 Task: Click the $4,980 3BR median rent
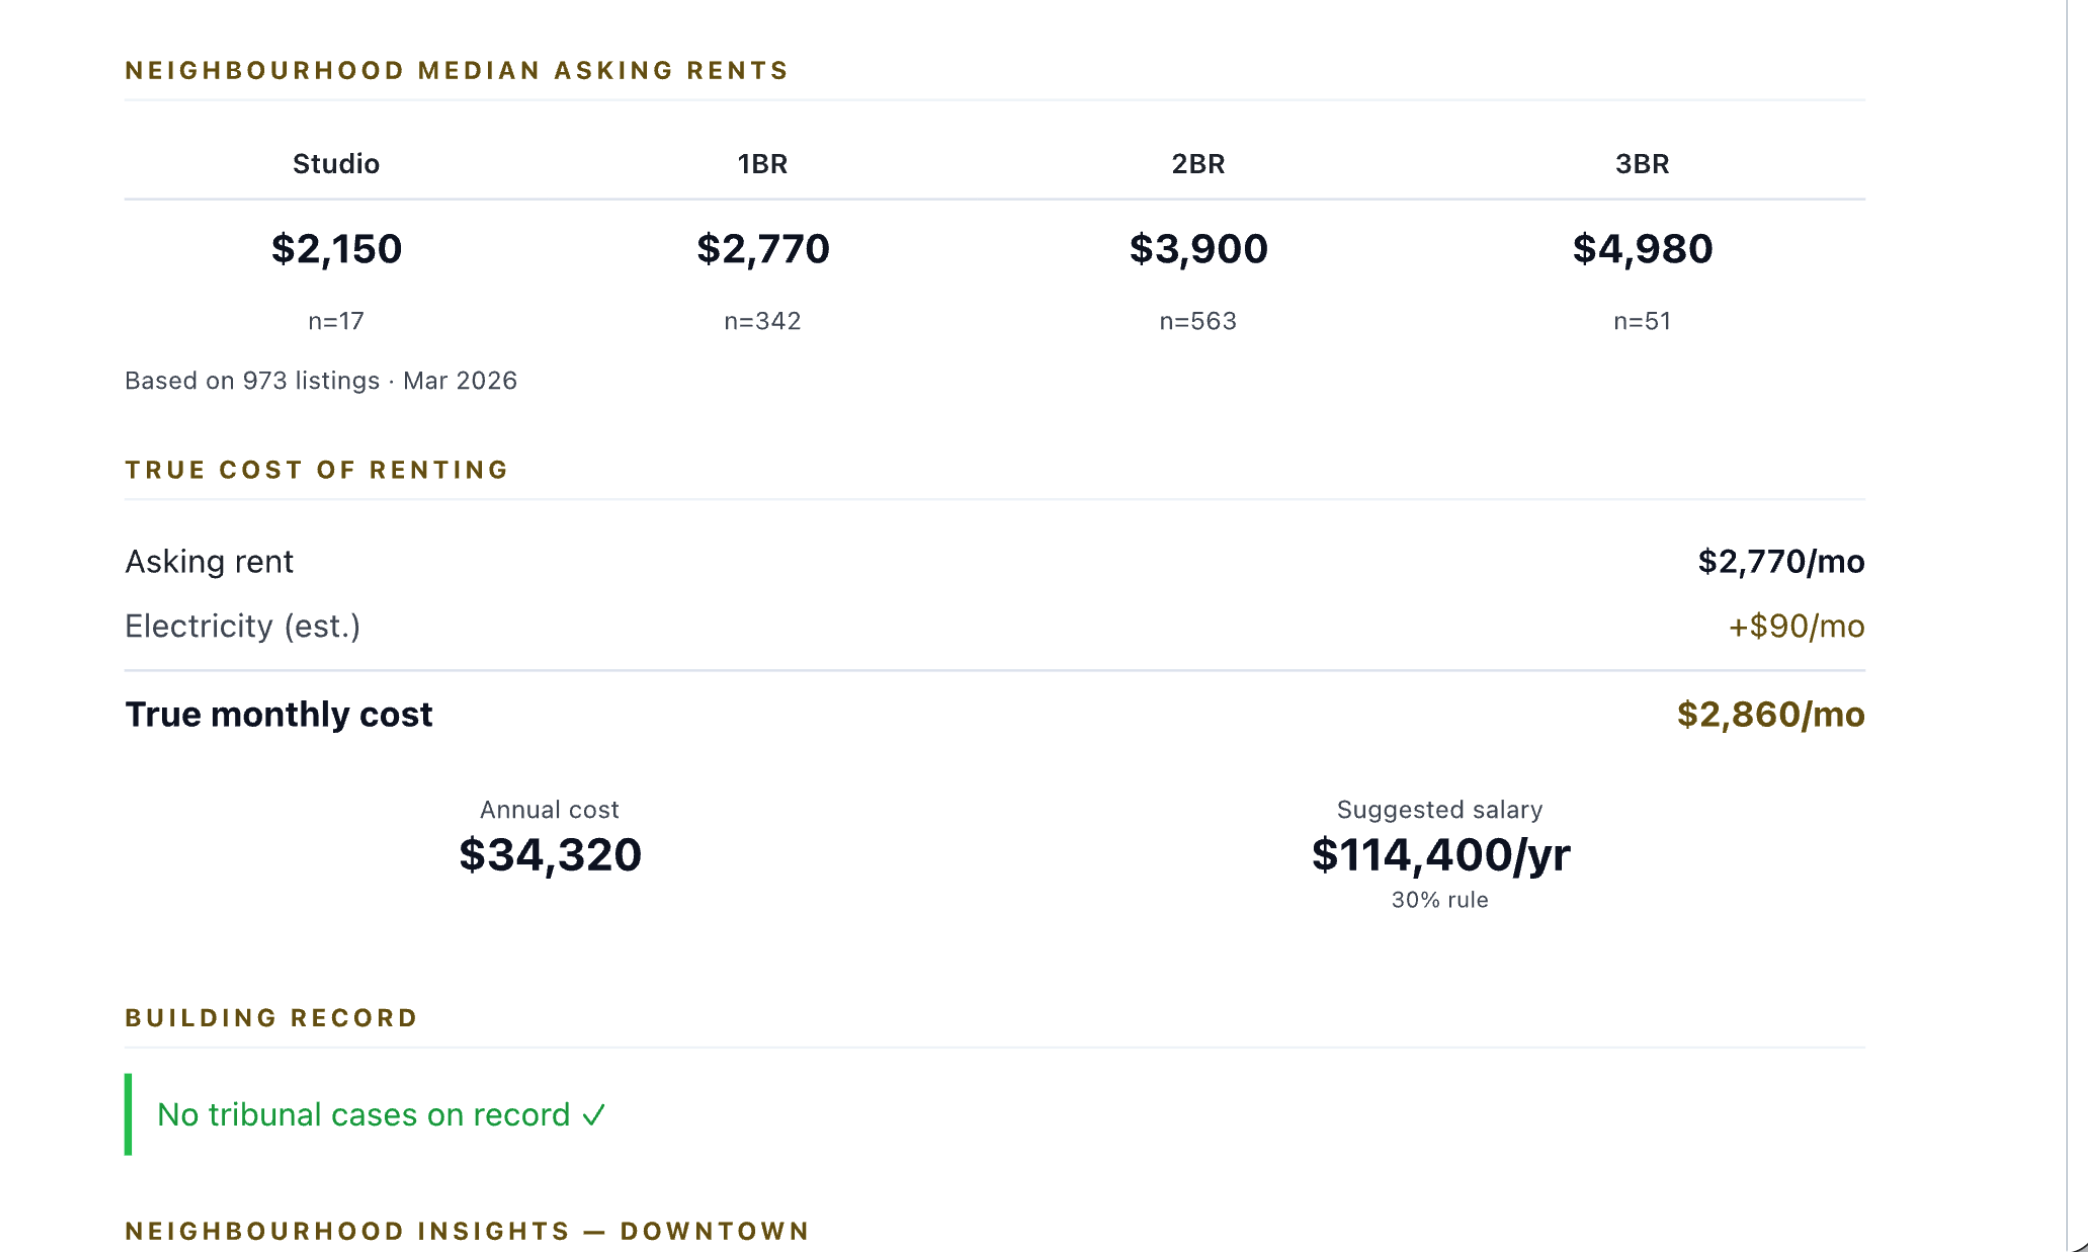(1642, 248)
